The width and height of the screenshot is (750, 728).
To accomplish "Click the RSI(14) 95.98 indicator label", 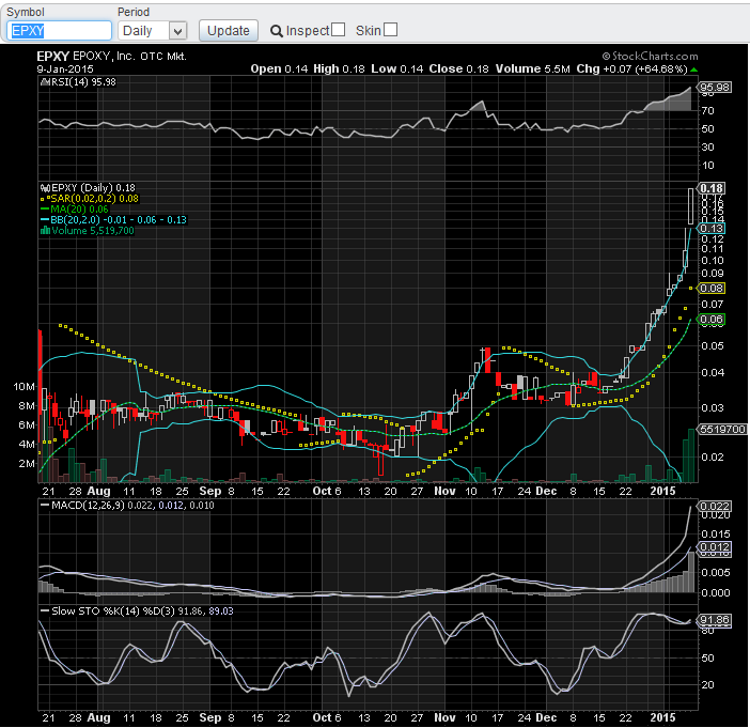I will click(78, 82).
